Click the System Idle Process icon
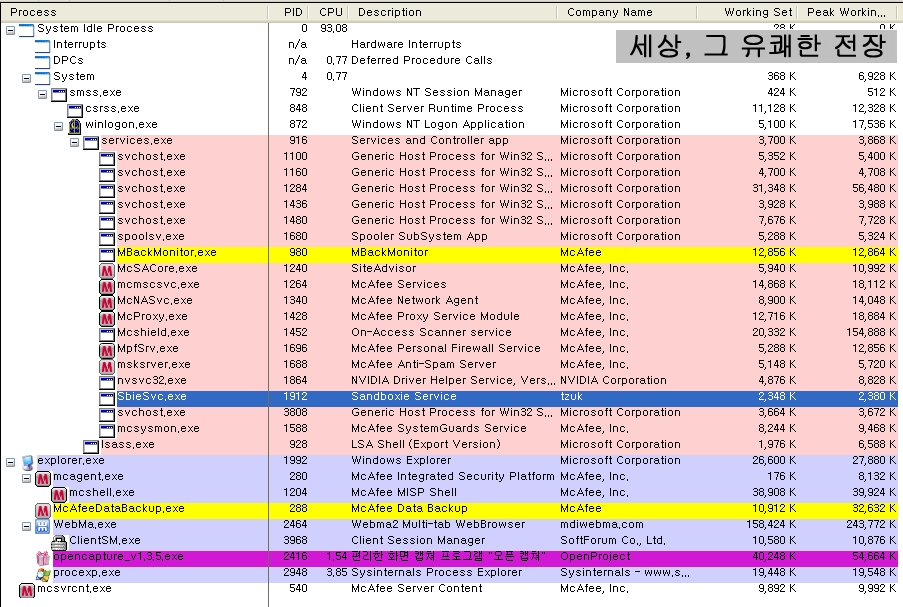The image size is (903, 607). tap(26, 29)
